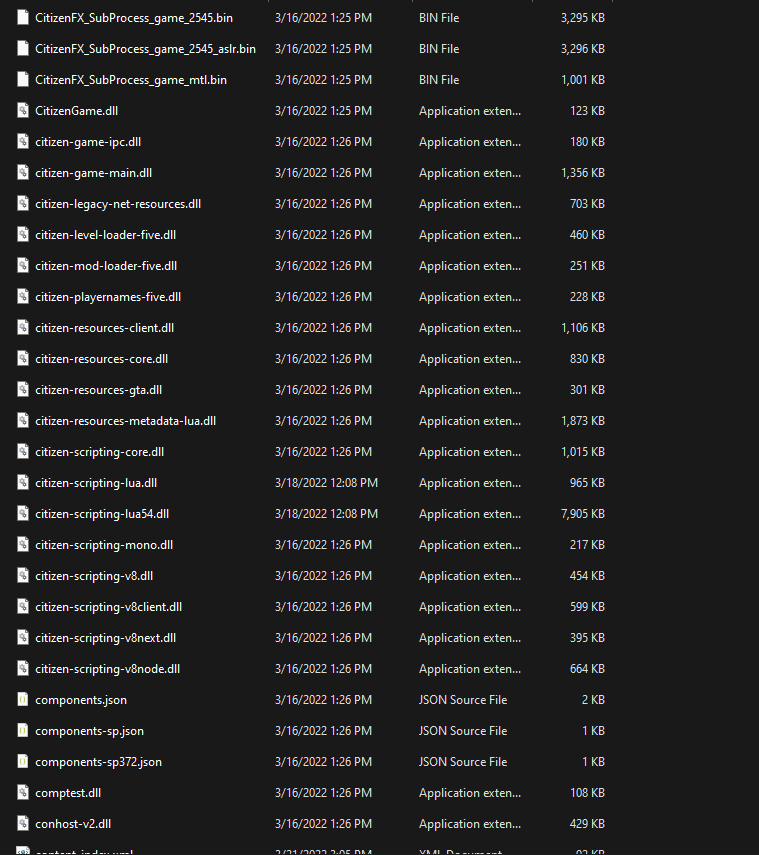Viewport: 759px width, 855px height.
Task: Click the JSON Source File type for components.json
Action: click(x=463, y=700)
